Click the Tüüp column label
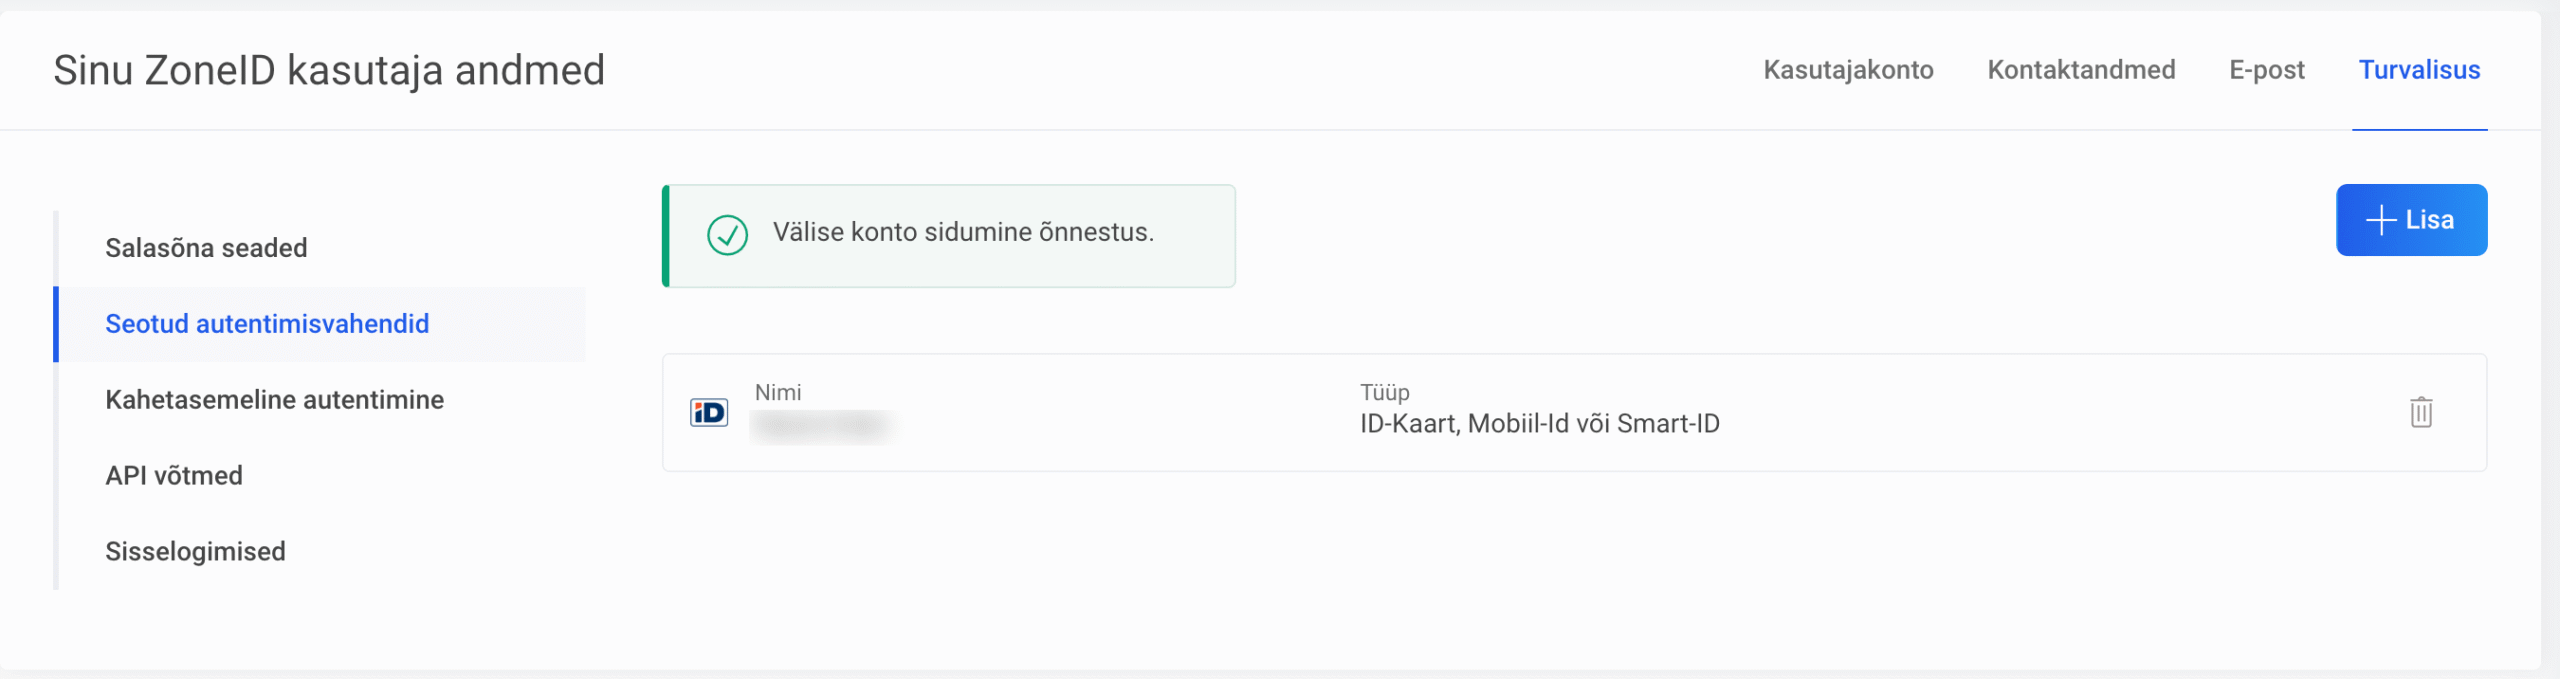Image resolution: width=2560 pixels, height=679 pixels. pos(1384,393)
